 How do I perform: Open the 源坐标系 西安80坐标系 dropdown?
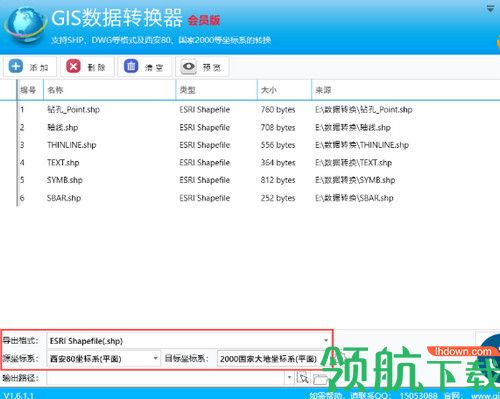[103, 359]
